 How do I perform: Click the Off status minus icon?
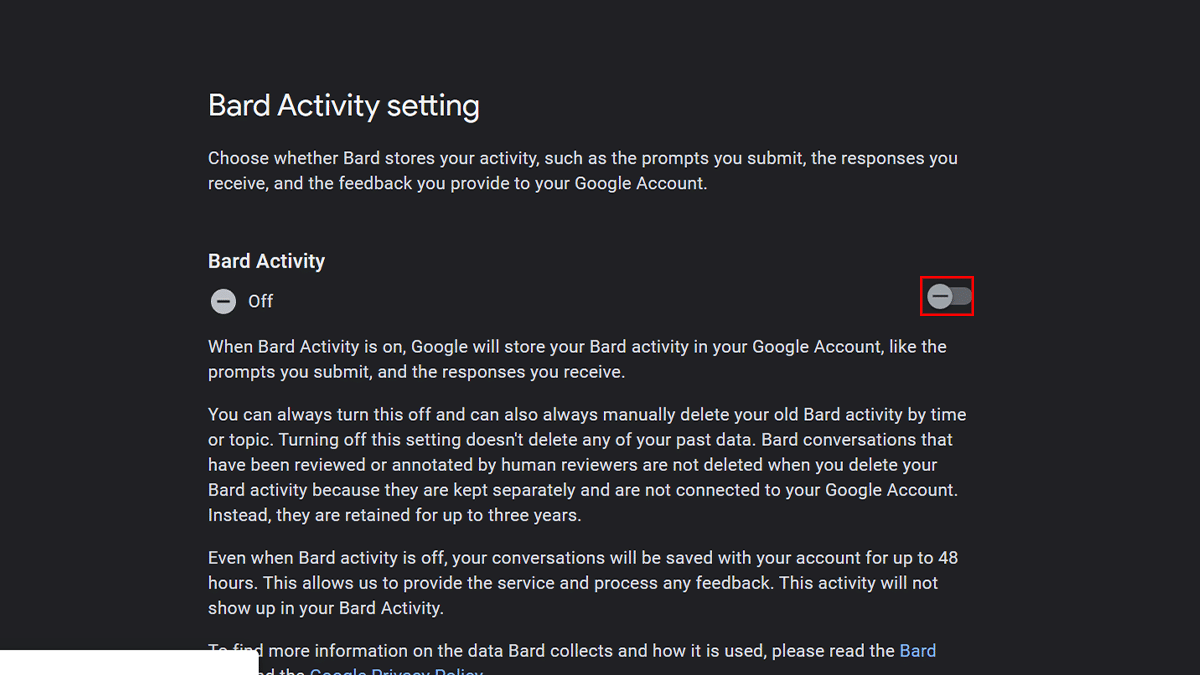coord(223,301)
